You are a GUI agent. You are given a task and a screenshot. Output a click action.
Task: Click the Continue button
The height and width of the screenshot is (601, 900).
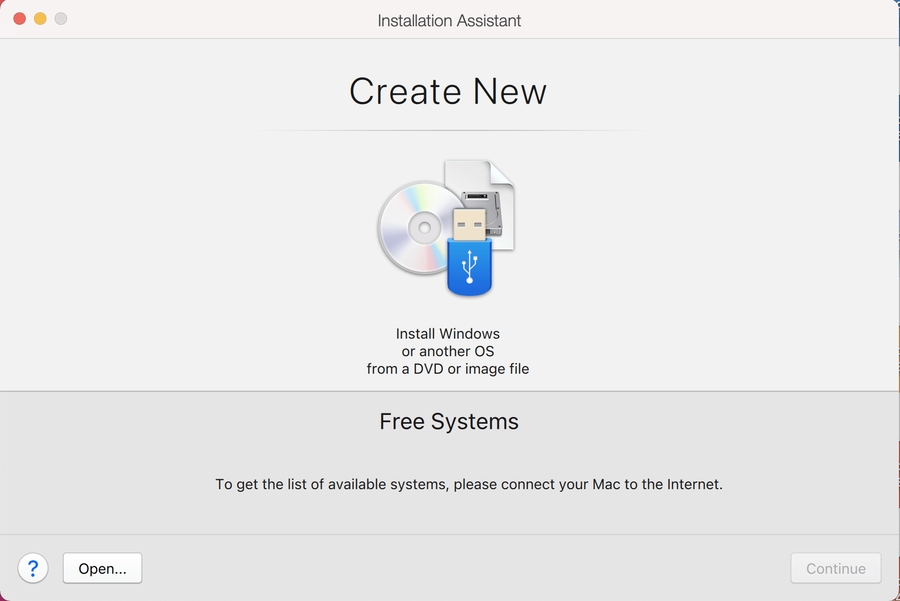click(835, 568)
